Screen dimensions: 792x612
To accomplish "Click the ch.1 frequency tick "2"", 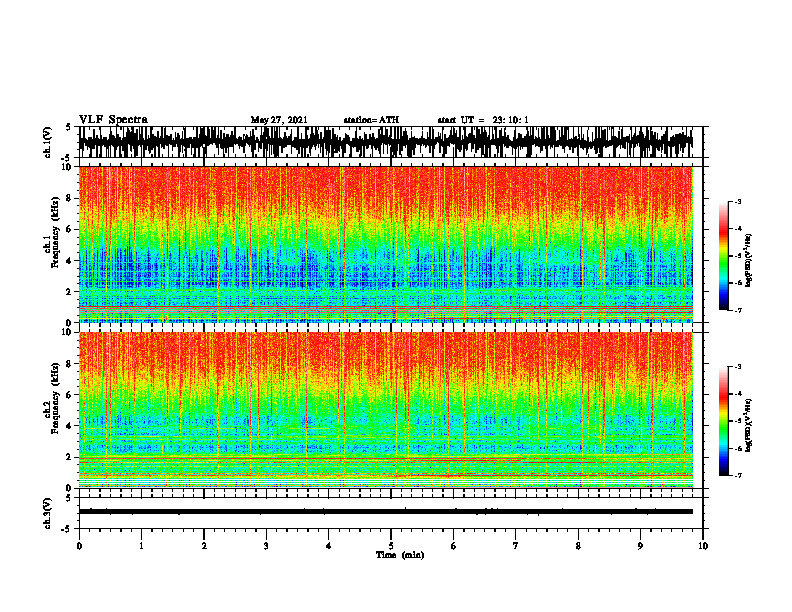I will (69, 292).
